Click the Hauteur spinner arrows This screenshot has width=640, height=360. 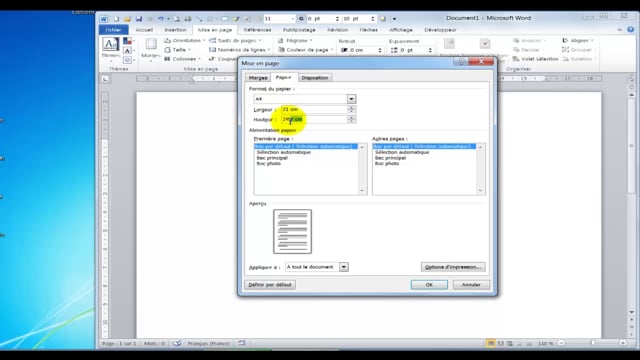point(351,119)
